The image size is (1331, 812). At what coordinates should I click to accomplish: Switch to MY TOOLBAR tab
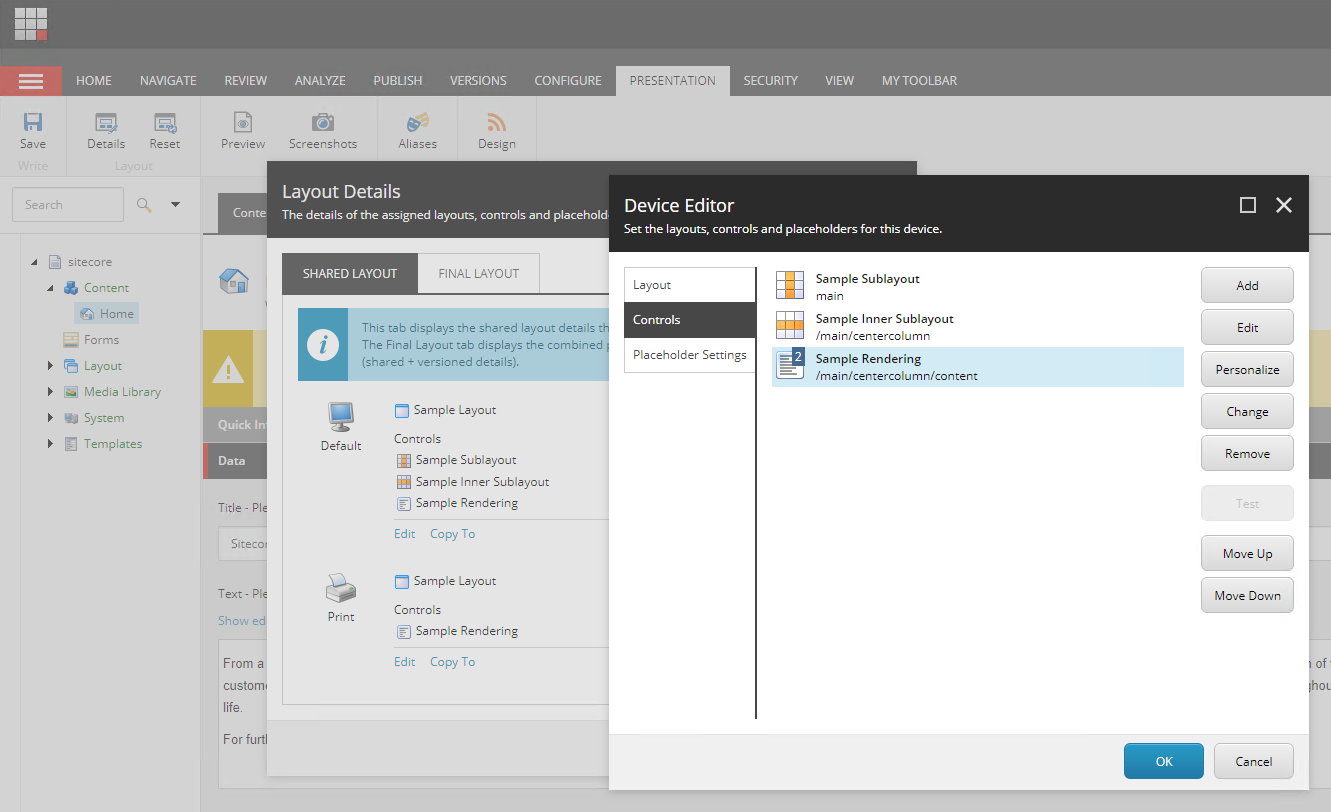click(919, 81)
